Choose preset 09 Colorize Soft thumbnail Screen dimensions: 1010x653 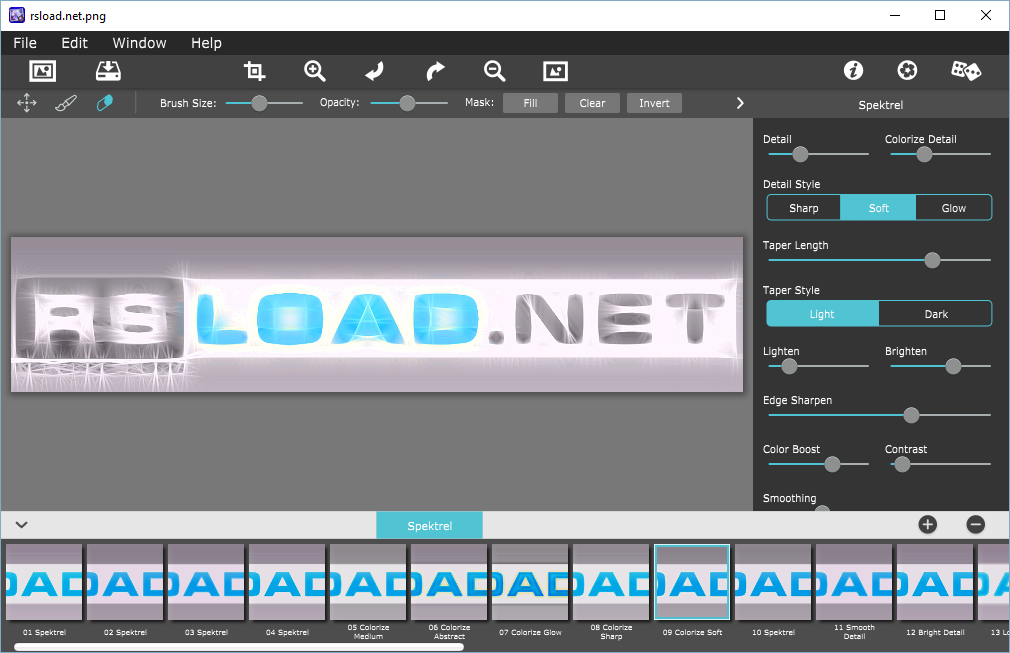tap(692, 582)
